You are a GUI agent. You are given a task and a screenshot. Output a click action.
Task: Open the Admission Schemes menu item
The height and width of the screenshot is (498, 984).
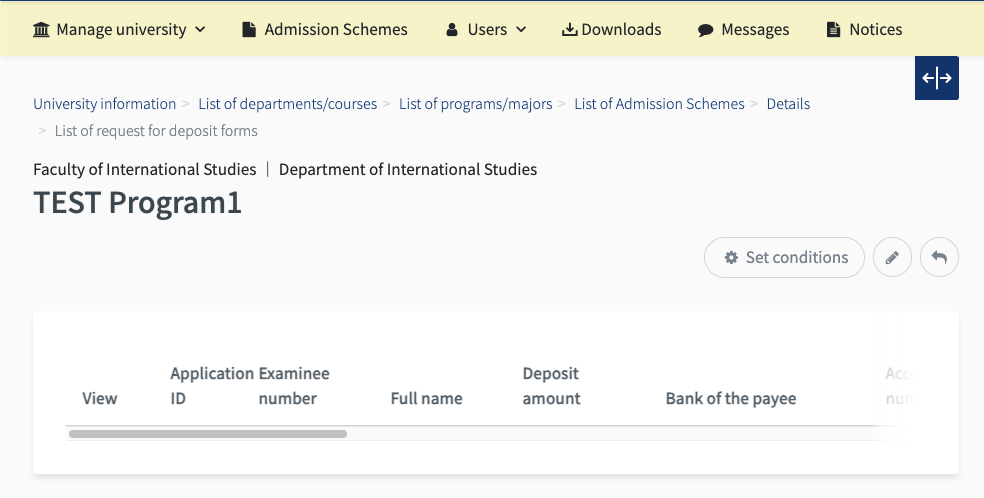336,29
